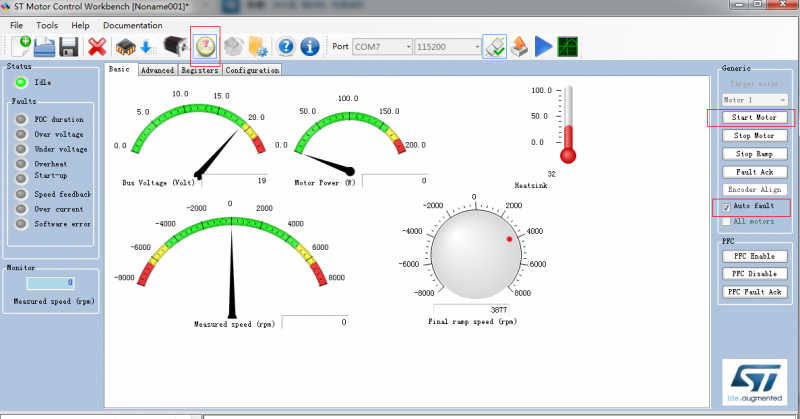Click the Fault Ack button
Image resolution: width=800 pixels, height=419 pixels.
point(754,172)
